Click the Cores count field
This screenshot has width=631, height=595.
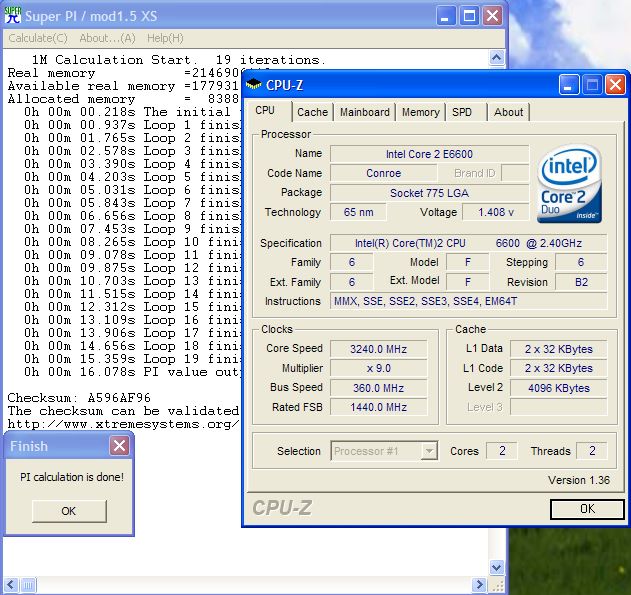coord(501,451)
